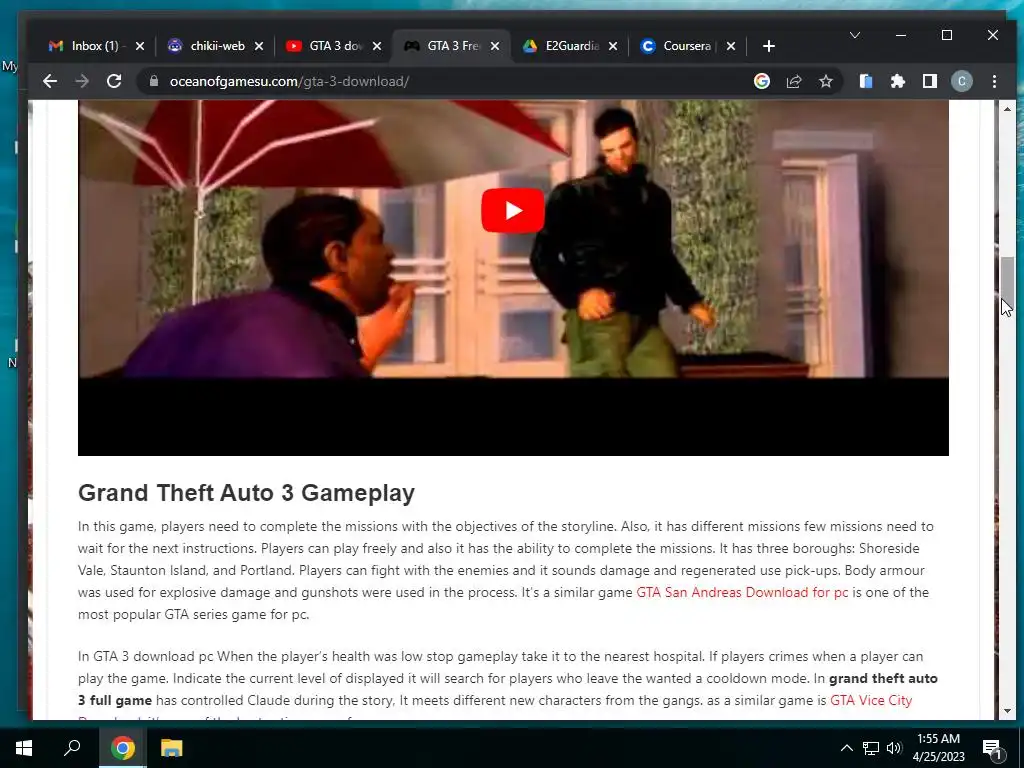
Task: Click the forward navigation arrow
Action: (82, 82)
